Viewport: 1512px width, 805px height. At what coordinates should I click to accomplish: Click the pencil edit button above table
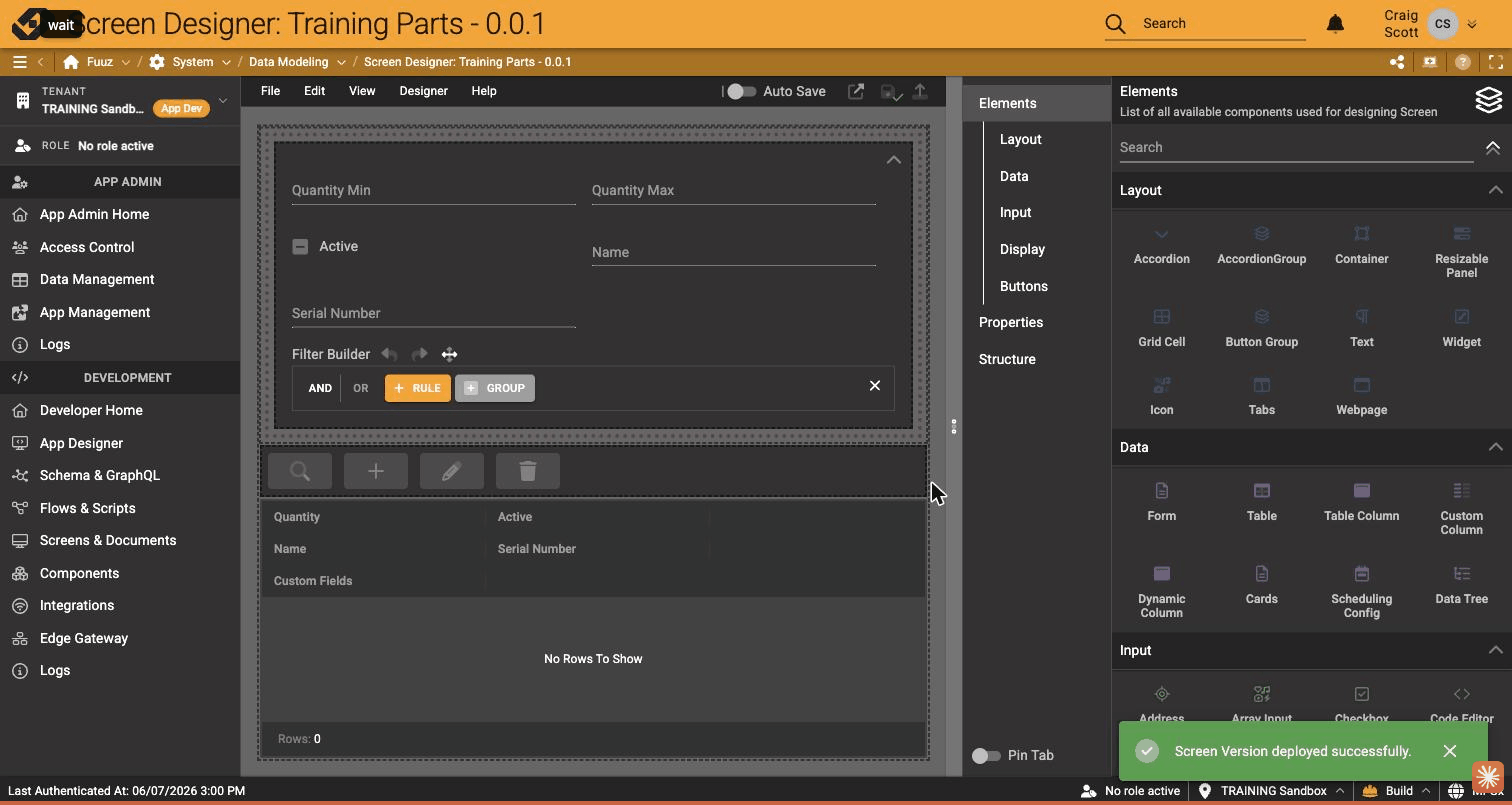pos(452,471)
